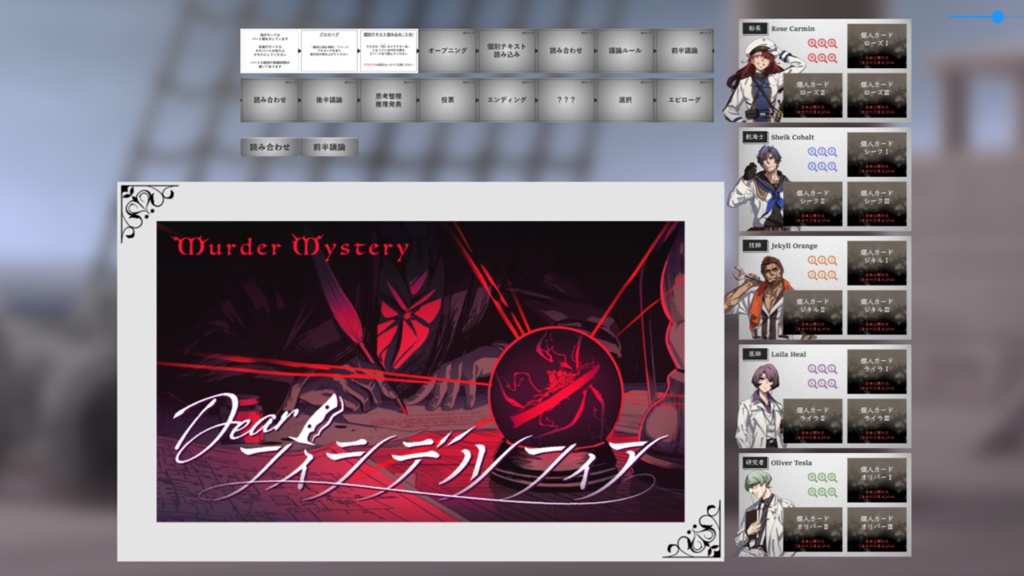Viewport: 1024px width, 576px height.
Task: Flip personal card ローズ I
Action: click(x=876, y=46)
